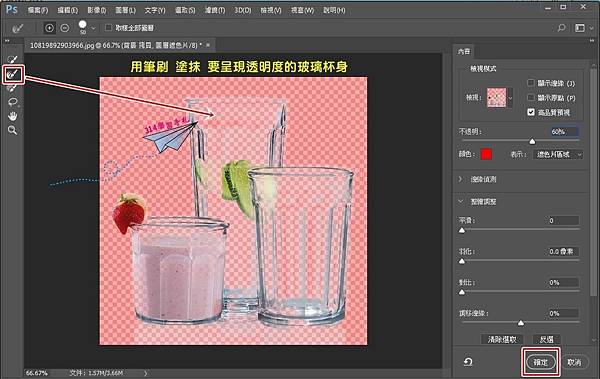This screenshot has width=600, height=379.
Task: Select the Quick Selection tool
Action: point(13,59)
